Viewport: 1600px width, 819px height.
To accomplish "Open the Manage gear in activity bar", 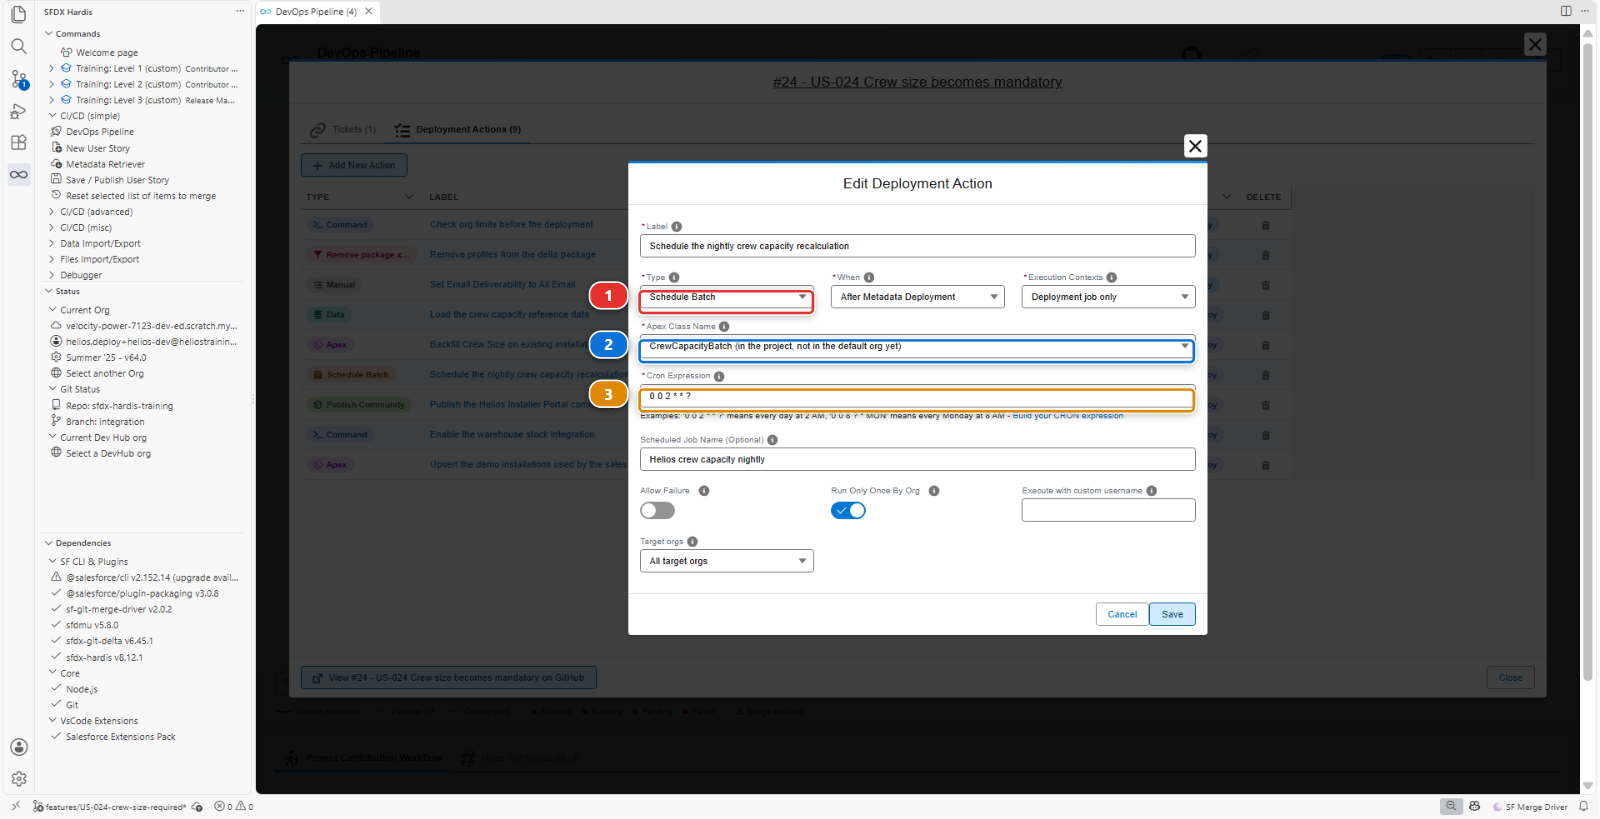I will tap(18, 779).
